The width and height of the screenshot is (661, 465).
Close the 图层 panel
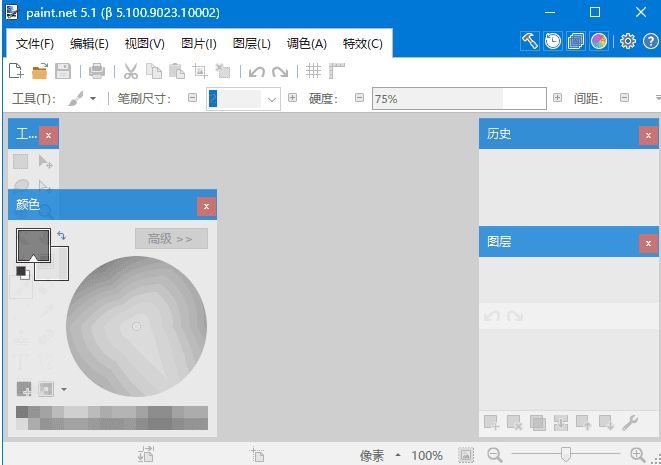[x=648, y=243]
